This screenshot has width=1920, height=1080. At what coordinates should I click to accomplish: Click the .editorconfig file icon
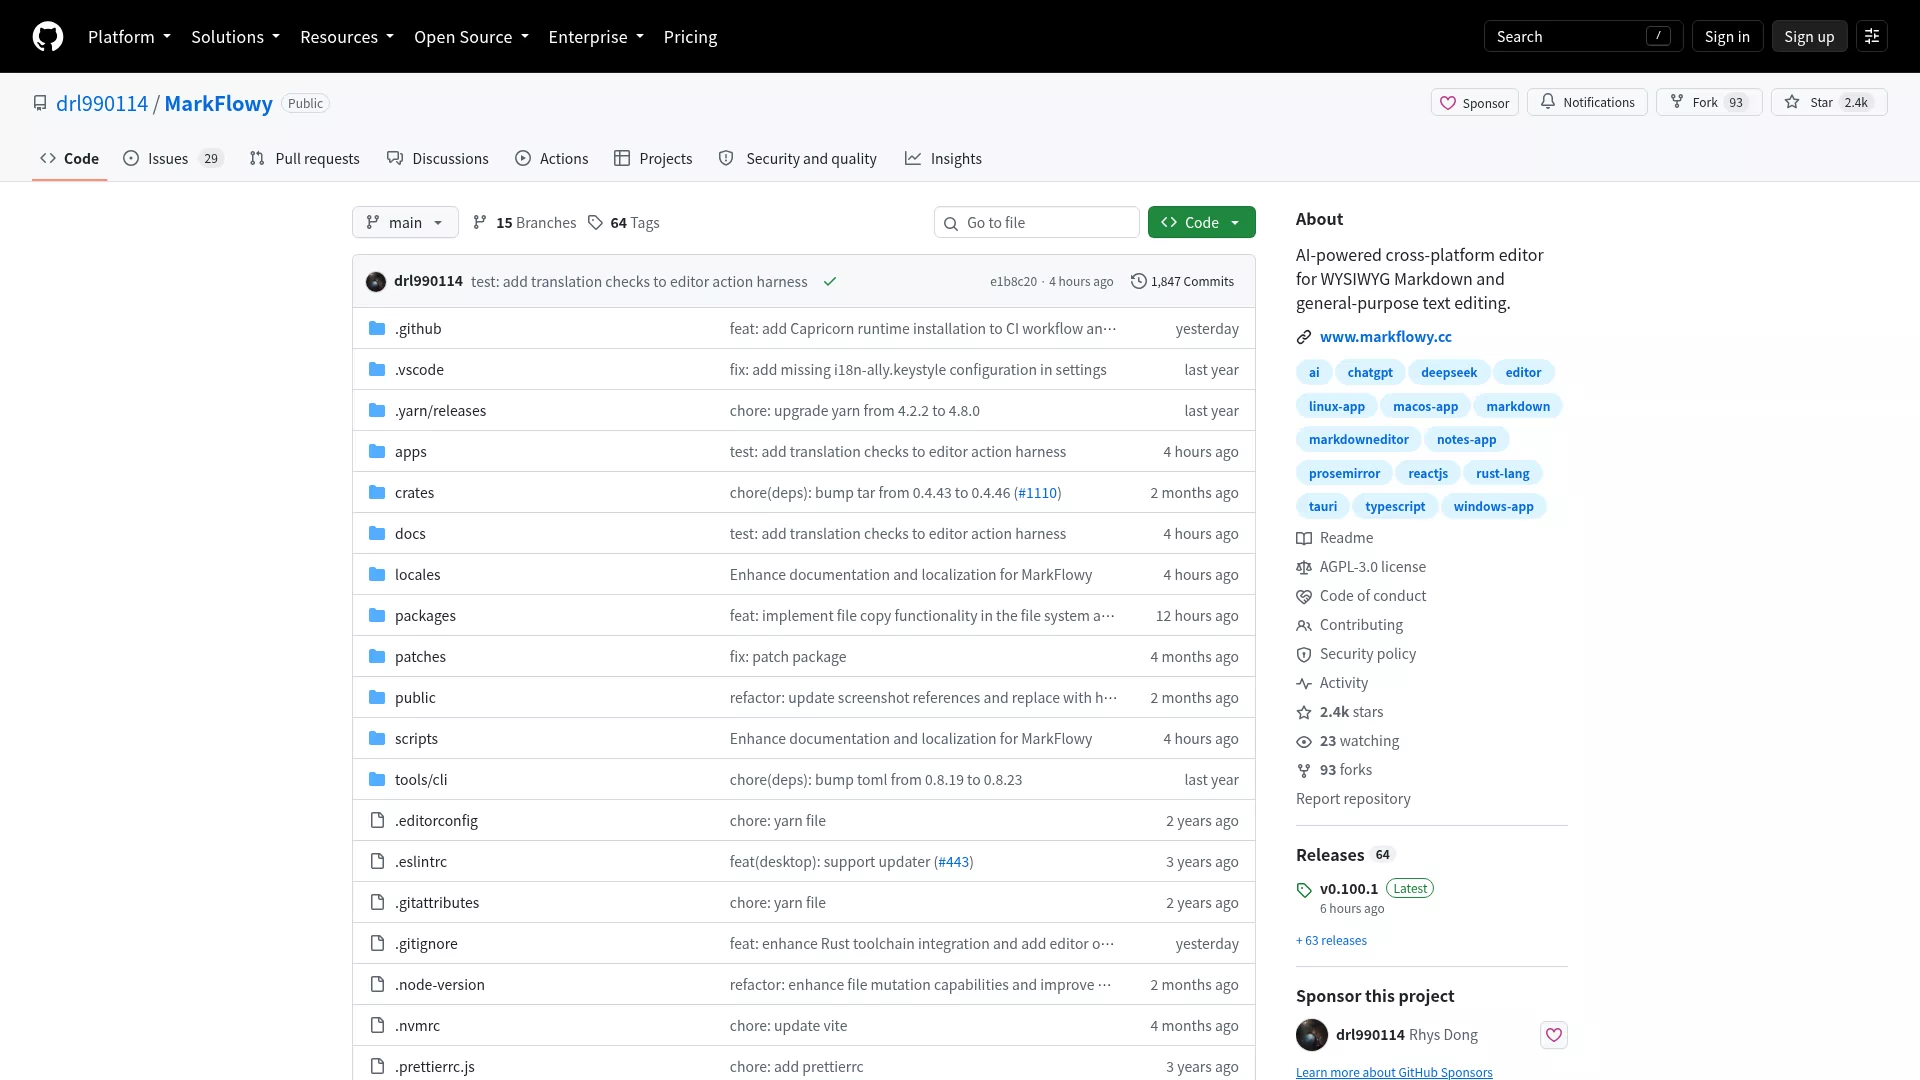(377, 821)
